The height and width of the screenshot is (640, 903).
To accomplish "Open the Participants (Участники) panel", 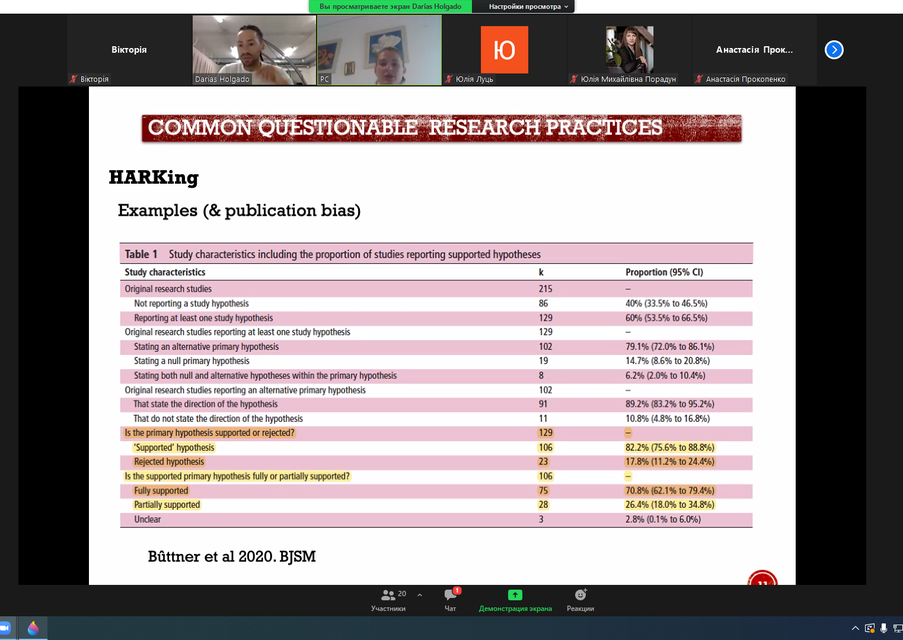I will click(x=388, y=599).
